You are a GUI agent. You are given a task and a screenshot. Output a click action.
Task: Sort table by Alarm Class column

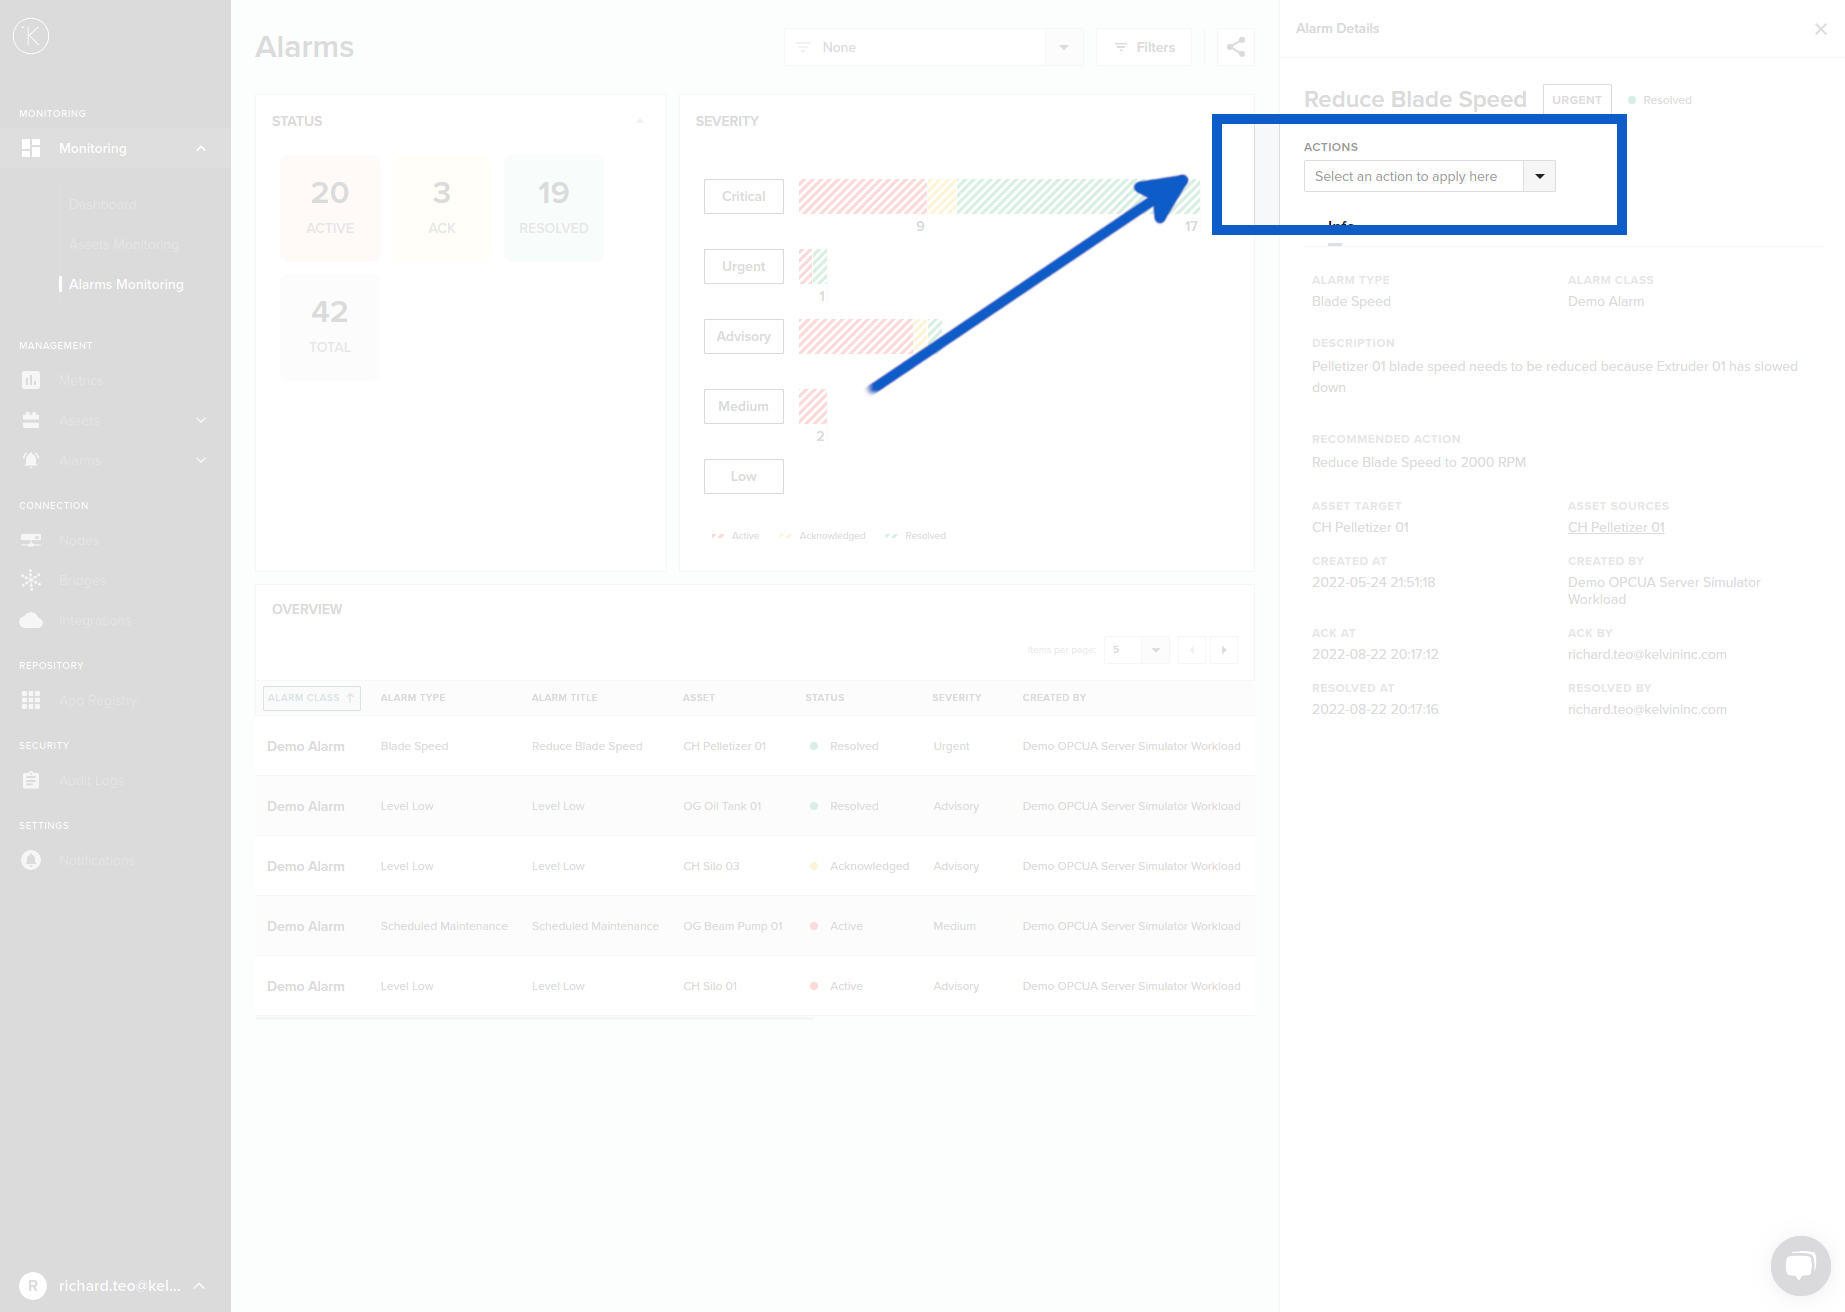click(x=311, y=698)
